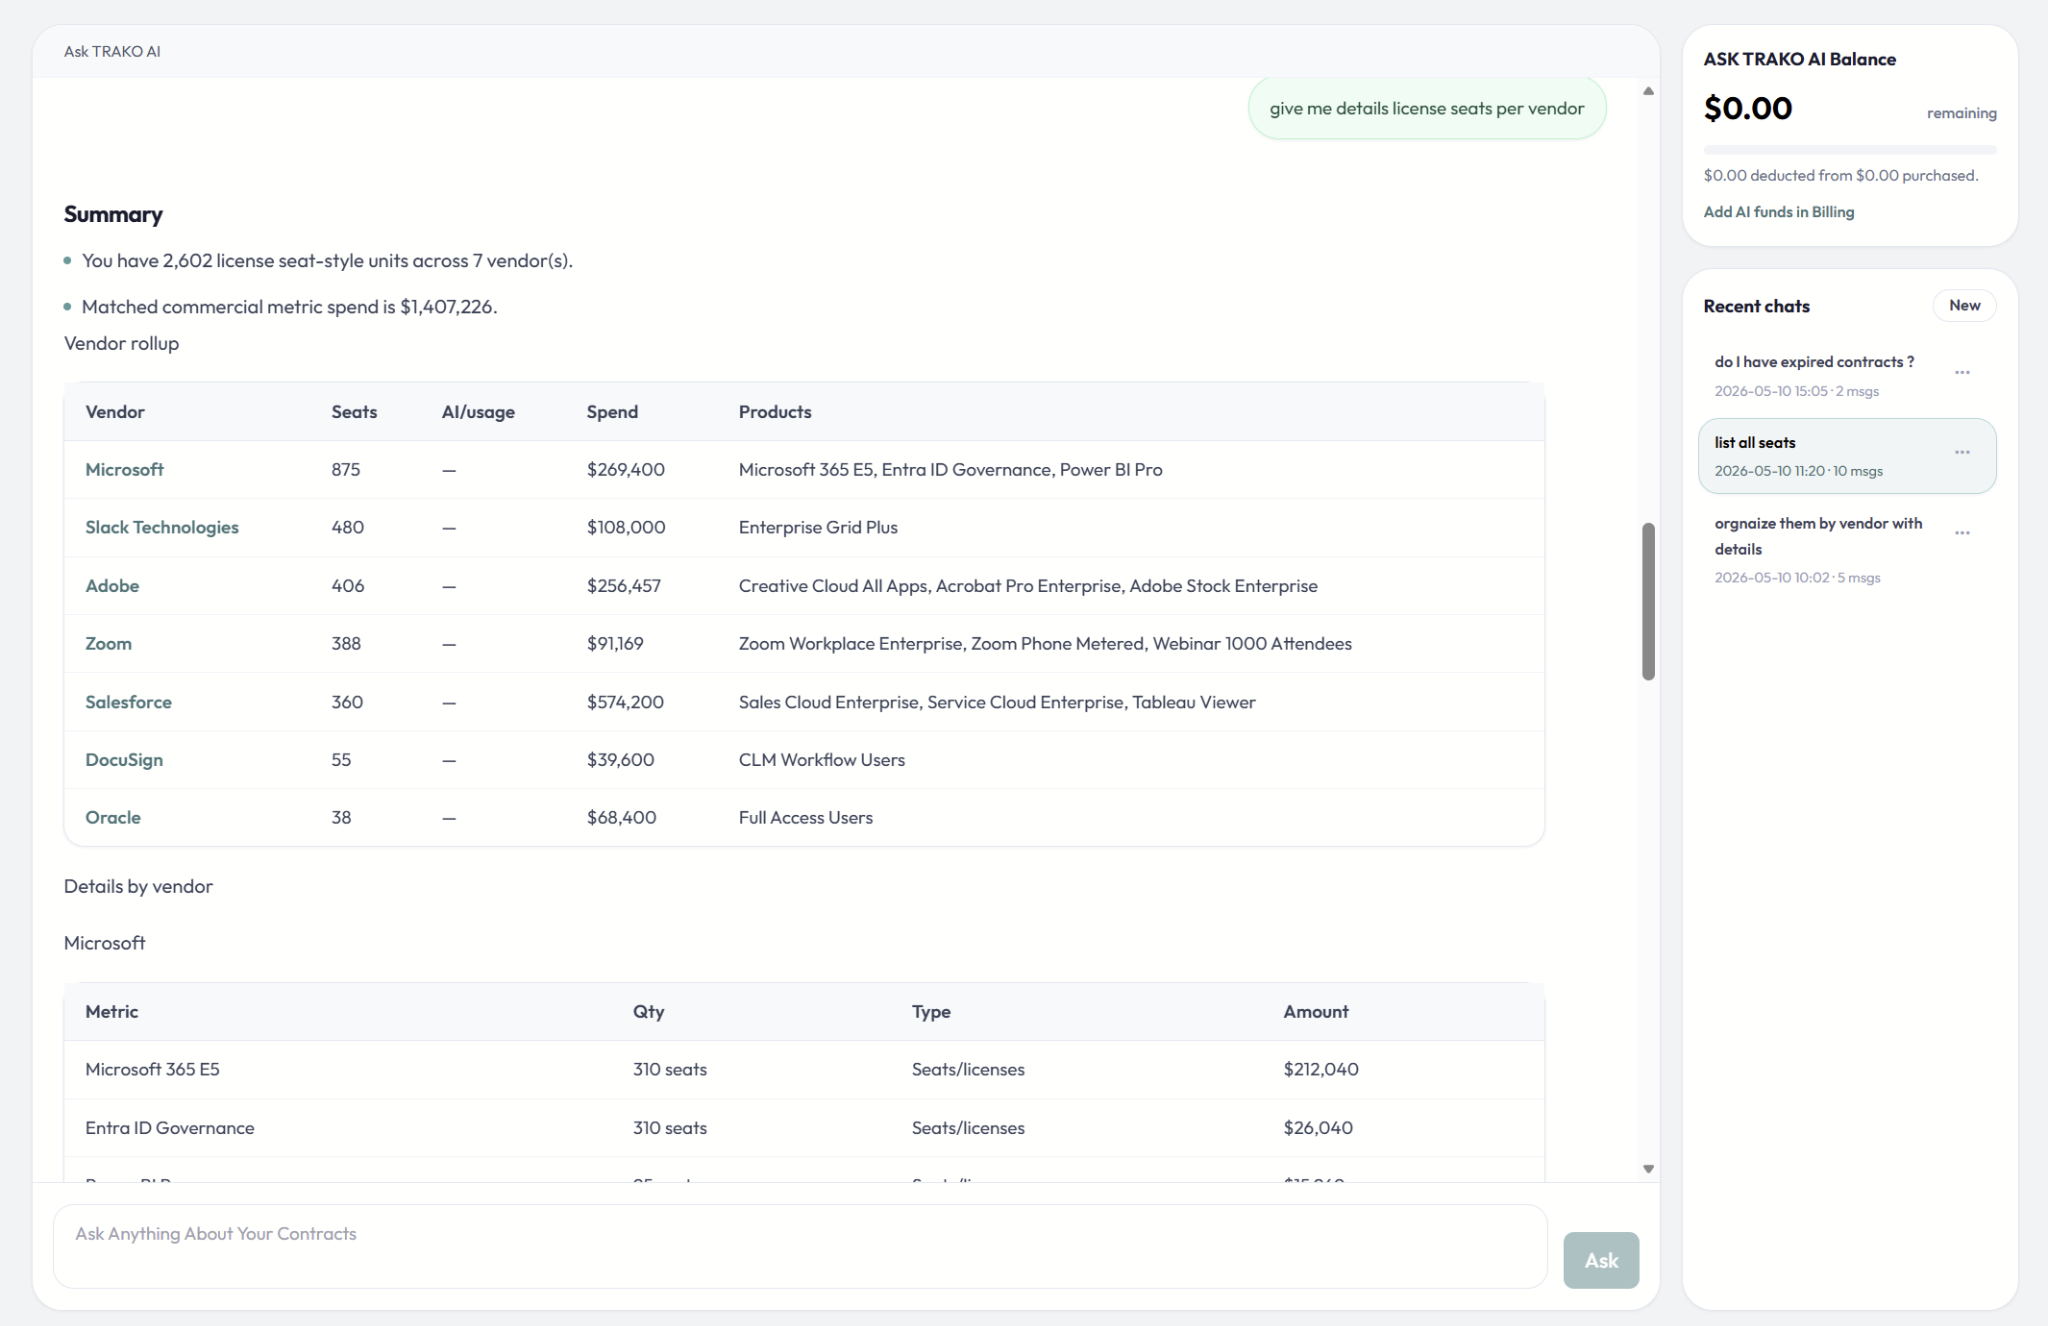Click the Qty column header
The height and width of the screenshot is (1326, 2048).
click(x=648, y=1011)
